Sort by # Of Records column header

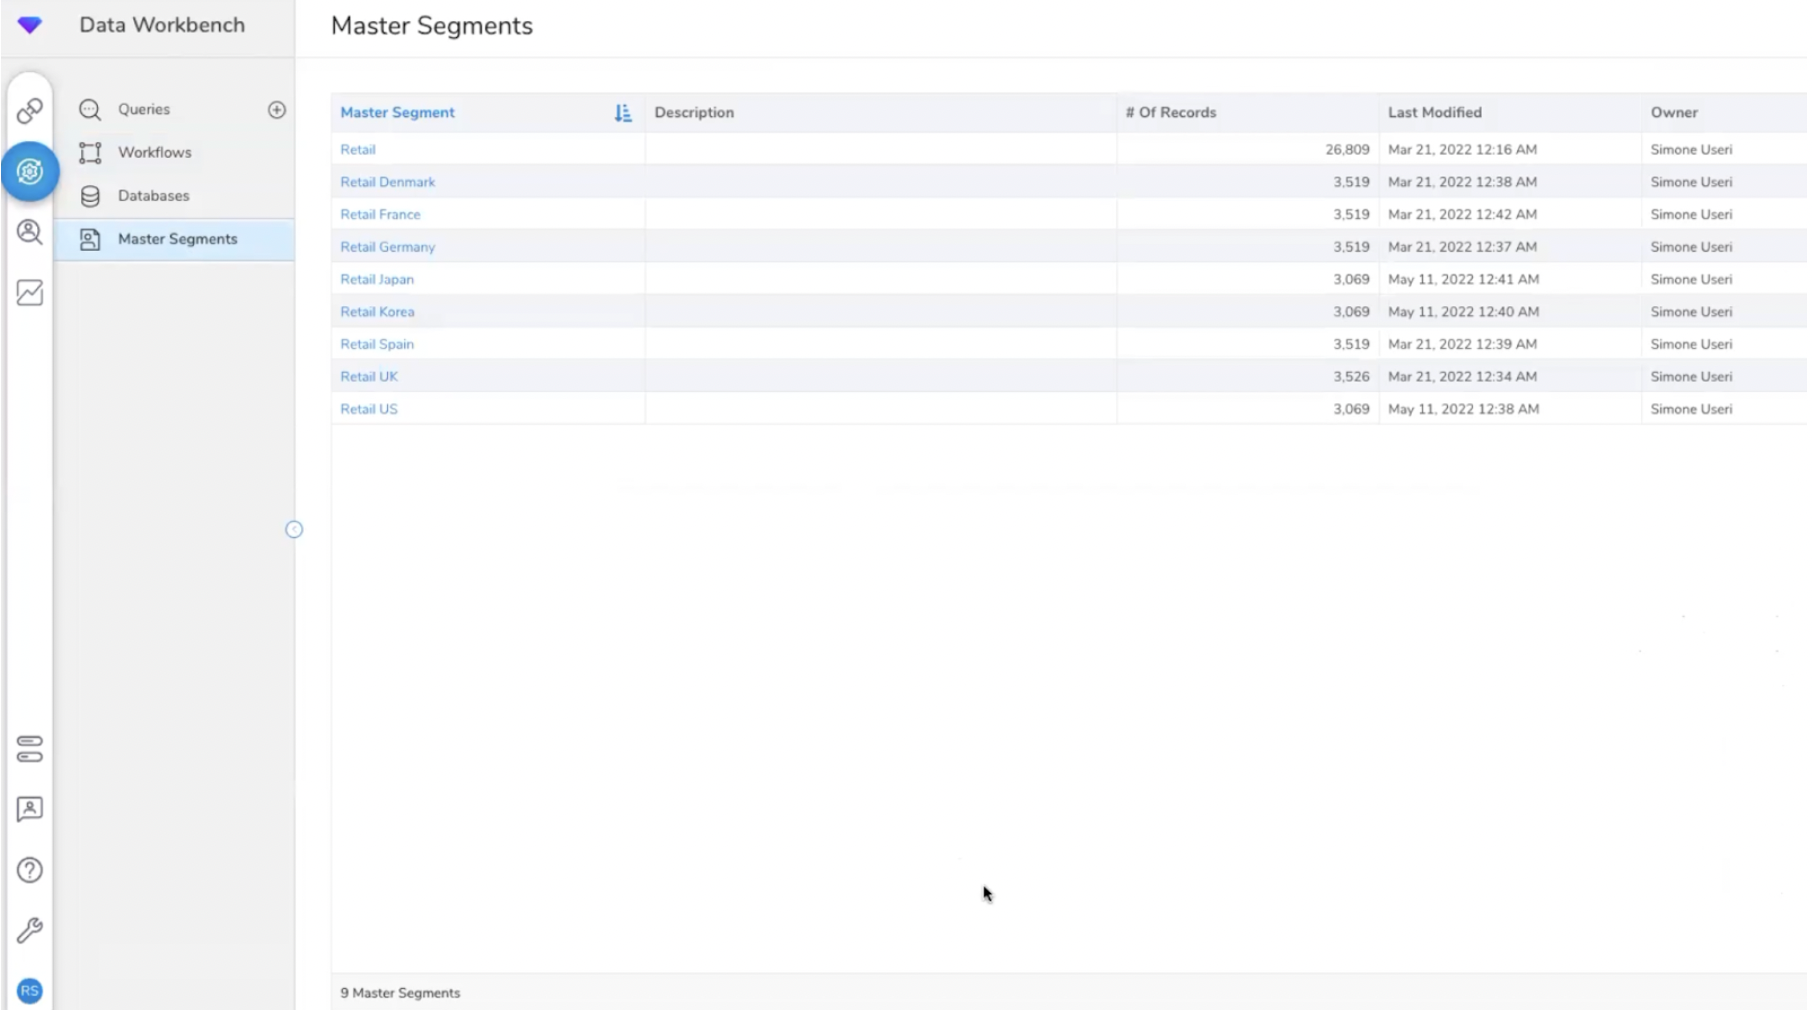click(1170, 113)
